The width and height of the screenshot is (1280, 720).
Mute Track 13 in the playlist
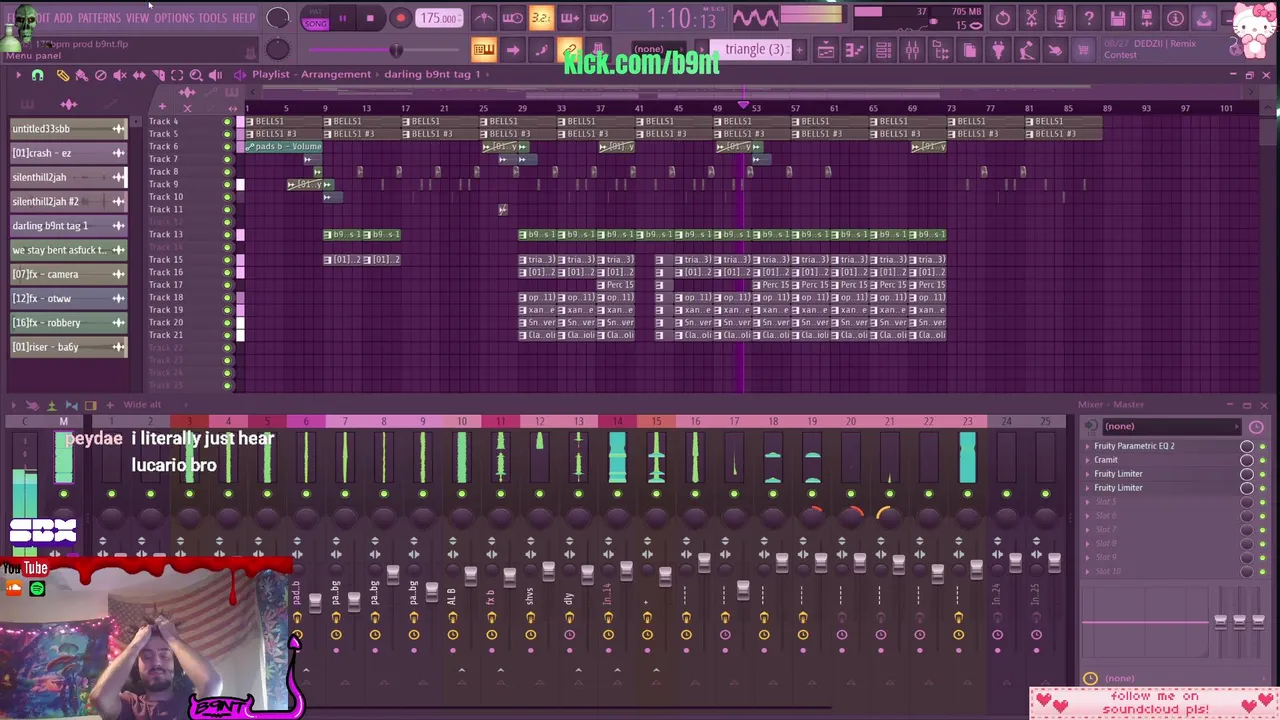coord(227,235)
